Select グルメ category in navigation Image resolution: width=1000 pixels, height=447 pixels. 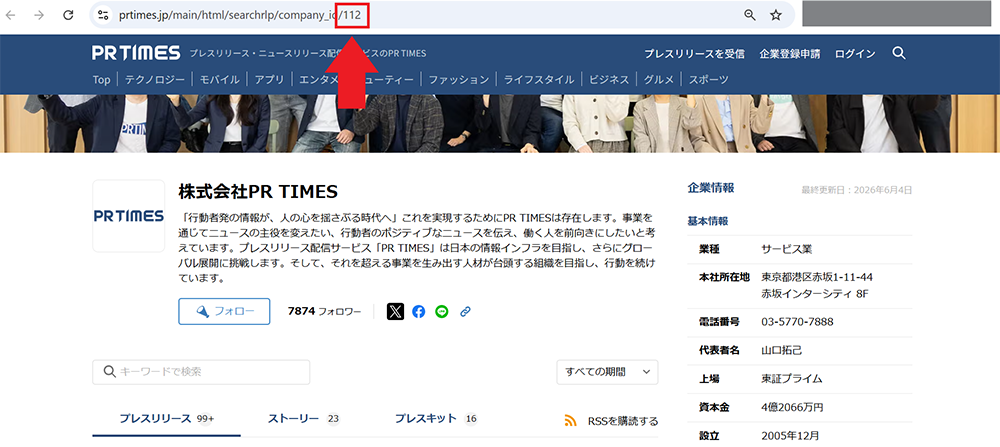click(x=659, y=80)
